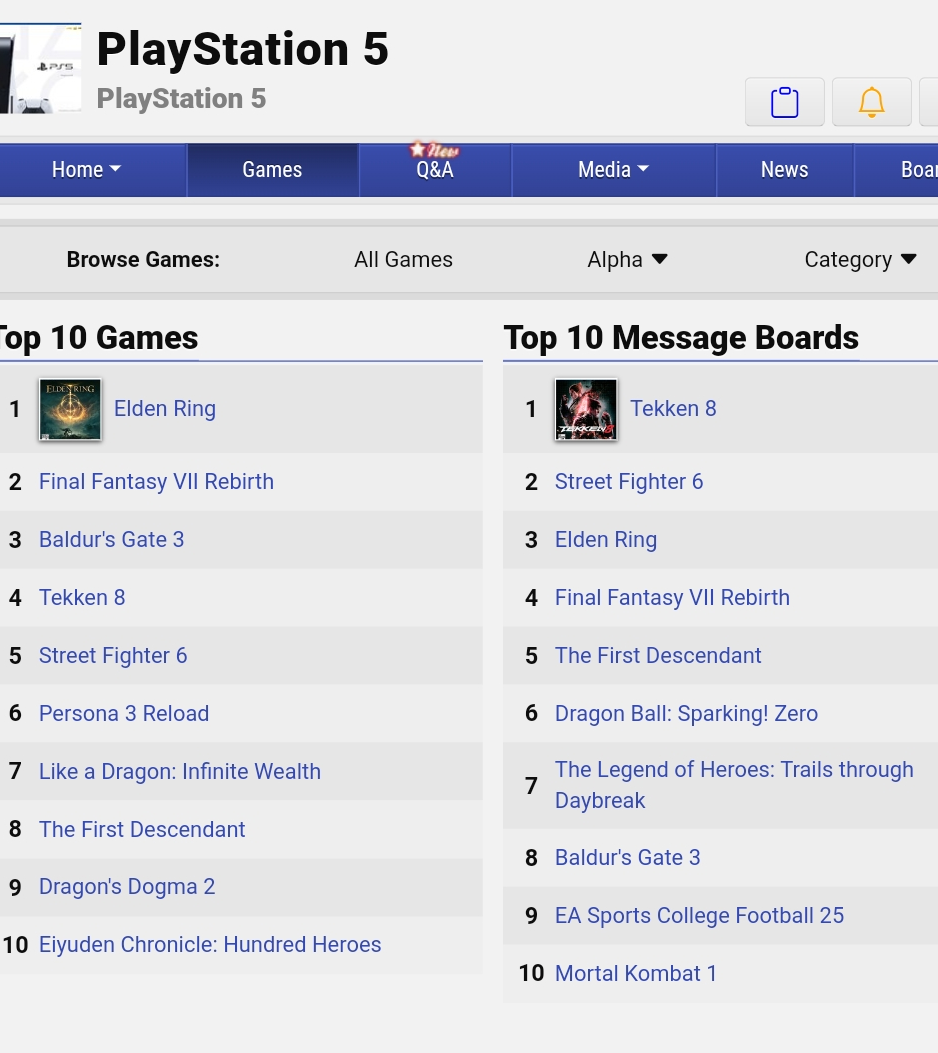
Task: Open Eiyuden Chronicle: Hundred Heroes link
Action: 210,944
